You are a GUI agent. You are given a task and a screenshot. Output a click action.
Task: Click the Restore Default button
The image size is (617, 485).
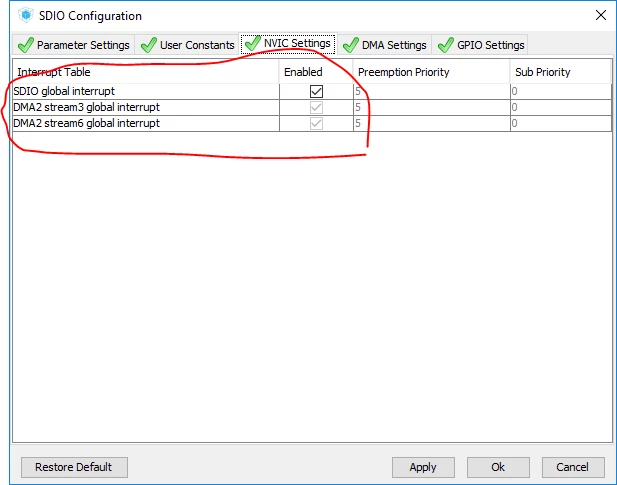click(74, 467)
